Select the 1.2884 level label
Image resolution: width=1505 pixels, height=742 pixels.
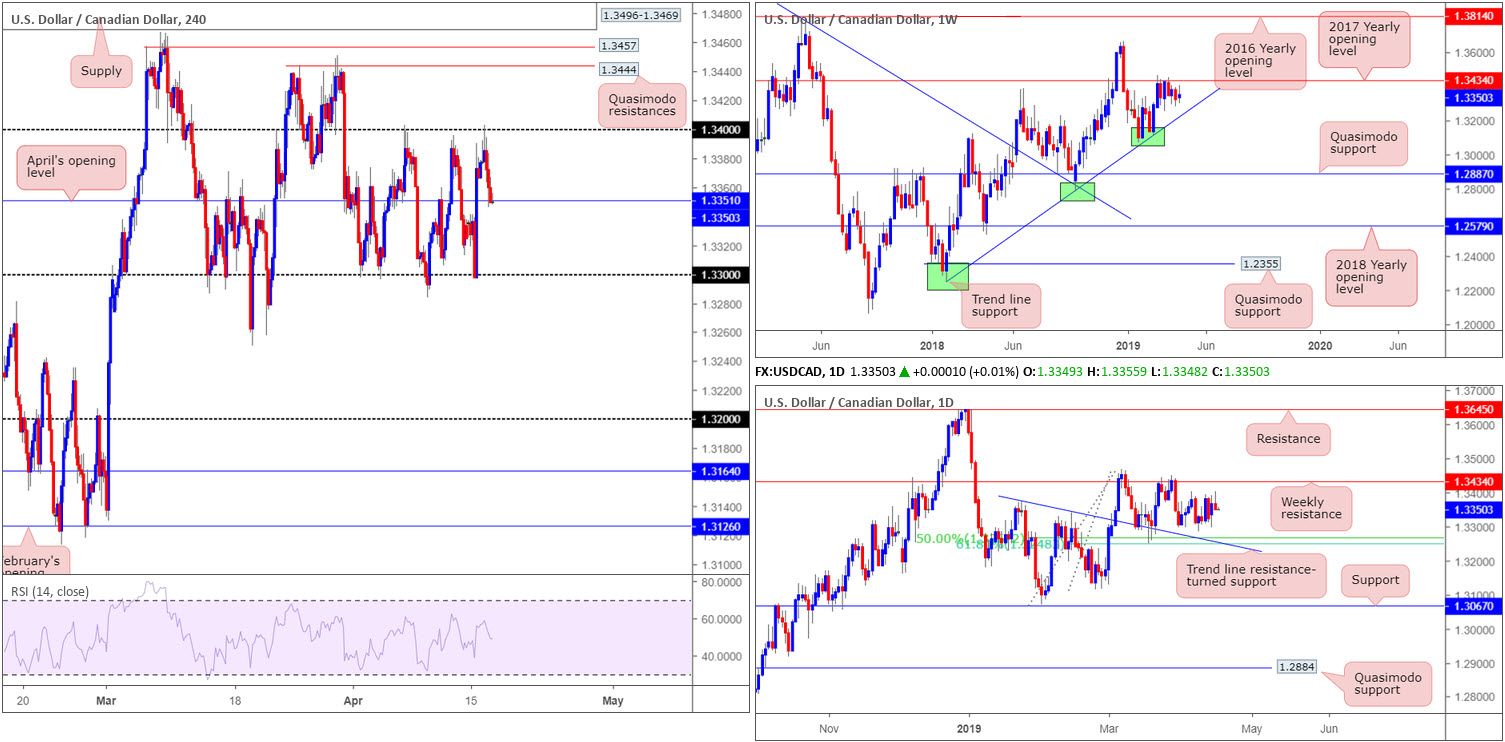pyautogui.click(x=1298, y=666)
